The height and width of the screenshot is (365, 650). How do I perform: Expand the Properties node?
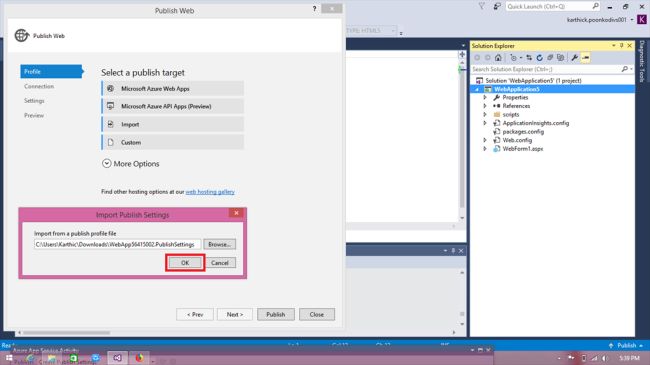coord(485,97)
